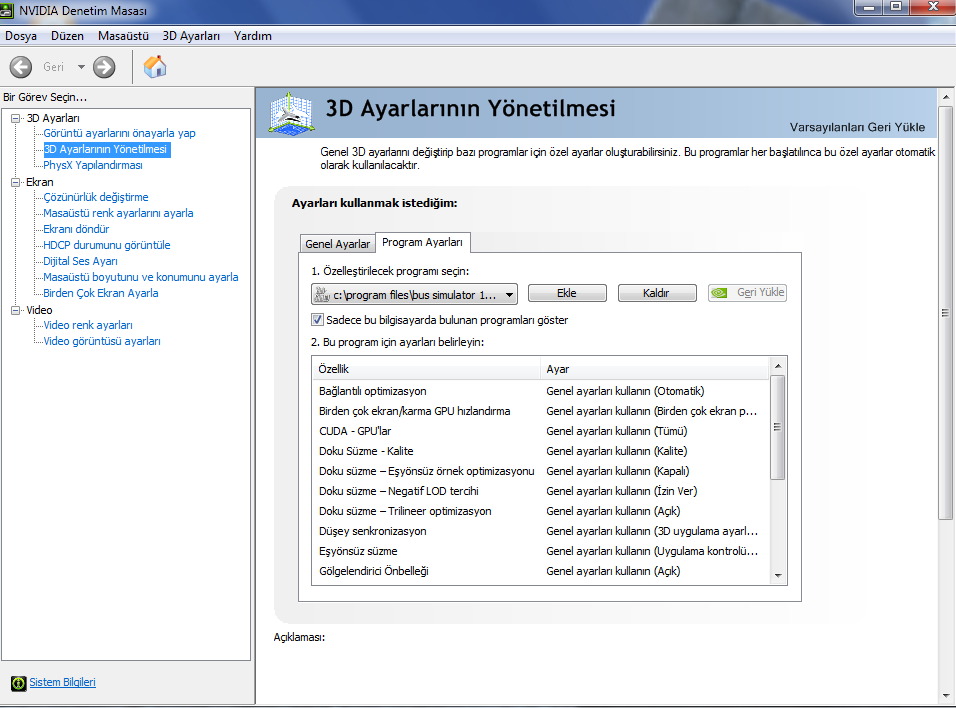The height and width of the screenshot is (708, 956).
Task: Click main page scroll up arrow
Action: coord(946,97)
